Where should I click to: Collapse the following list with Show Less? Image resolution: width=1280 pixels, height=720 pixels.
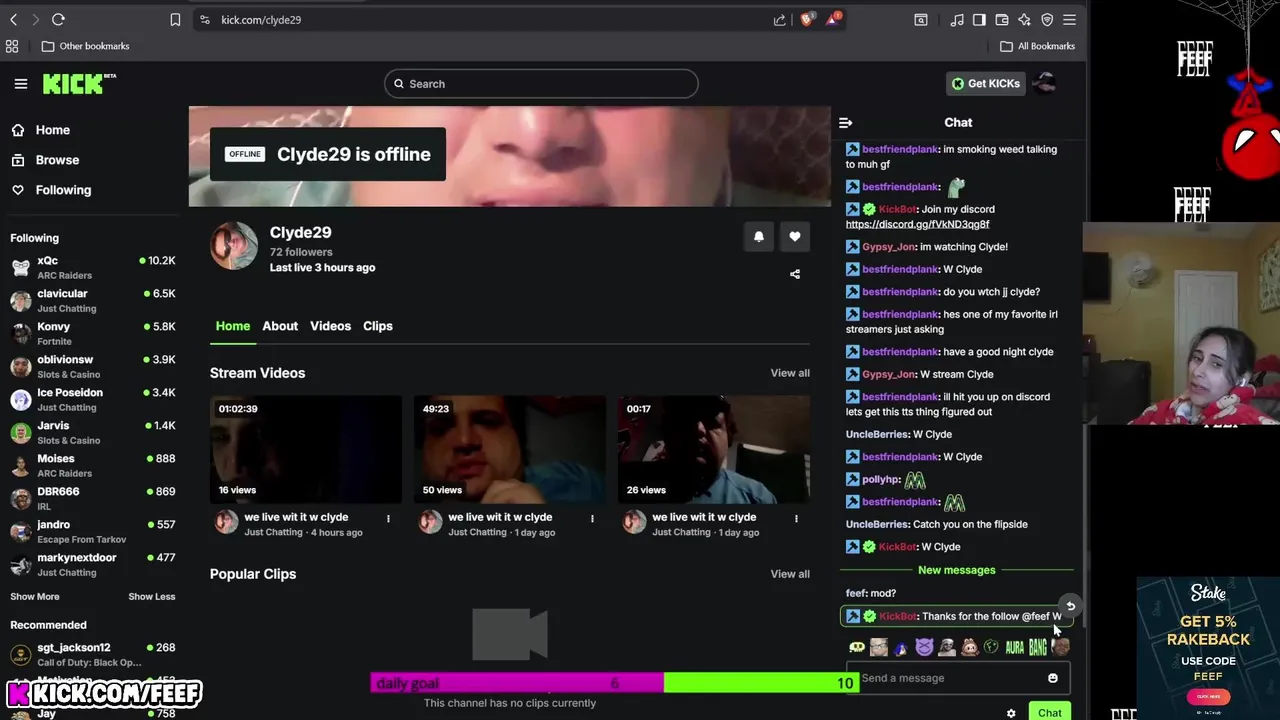coord(152,597)
